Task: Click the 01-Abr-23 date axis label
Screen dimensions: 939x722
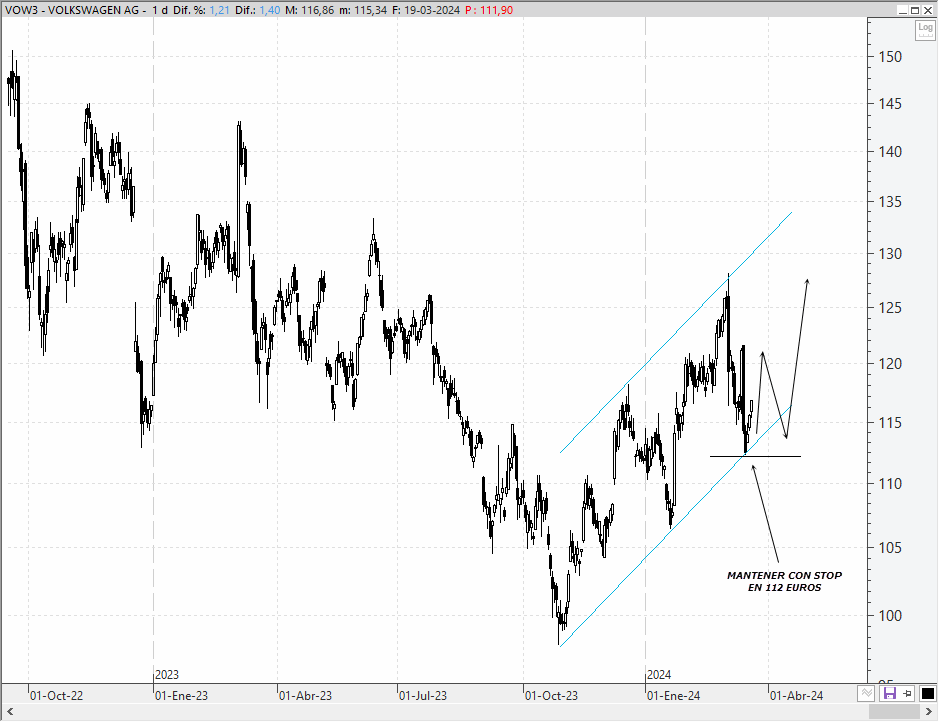Action: tap(305, 696)
